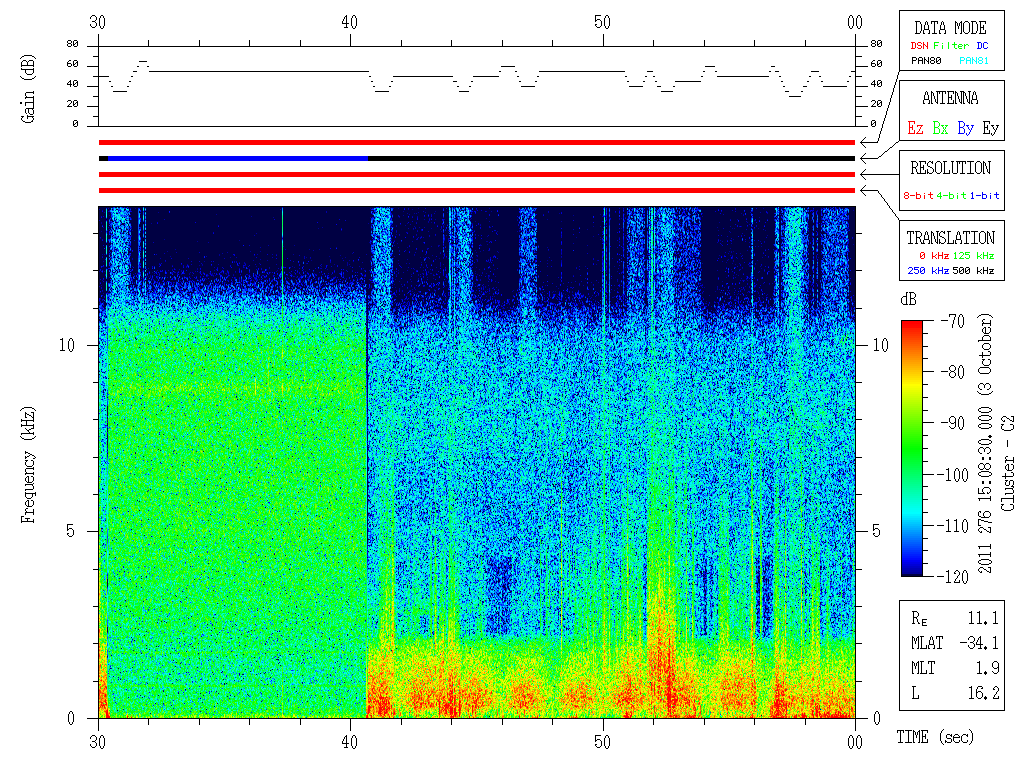Click the PAN80 legend entry

[x=926, y=61]
